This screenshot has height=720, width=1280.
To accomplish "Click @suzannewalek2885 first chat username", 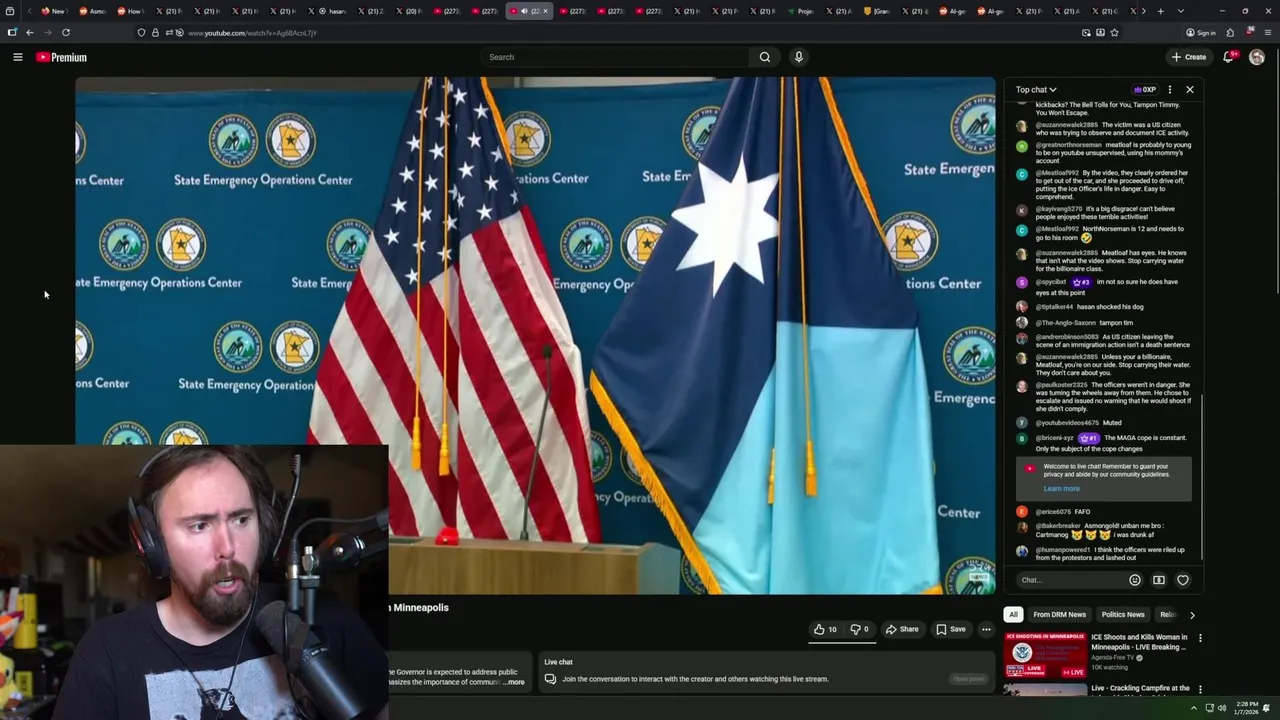I will click(1066, 125).
